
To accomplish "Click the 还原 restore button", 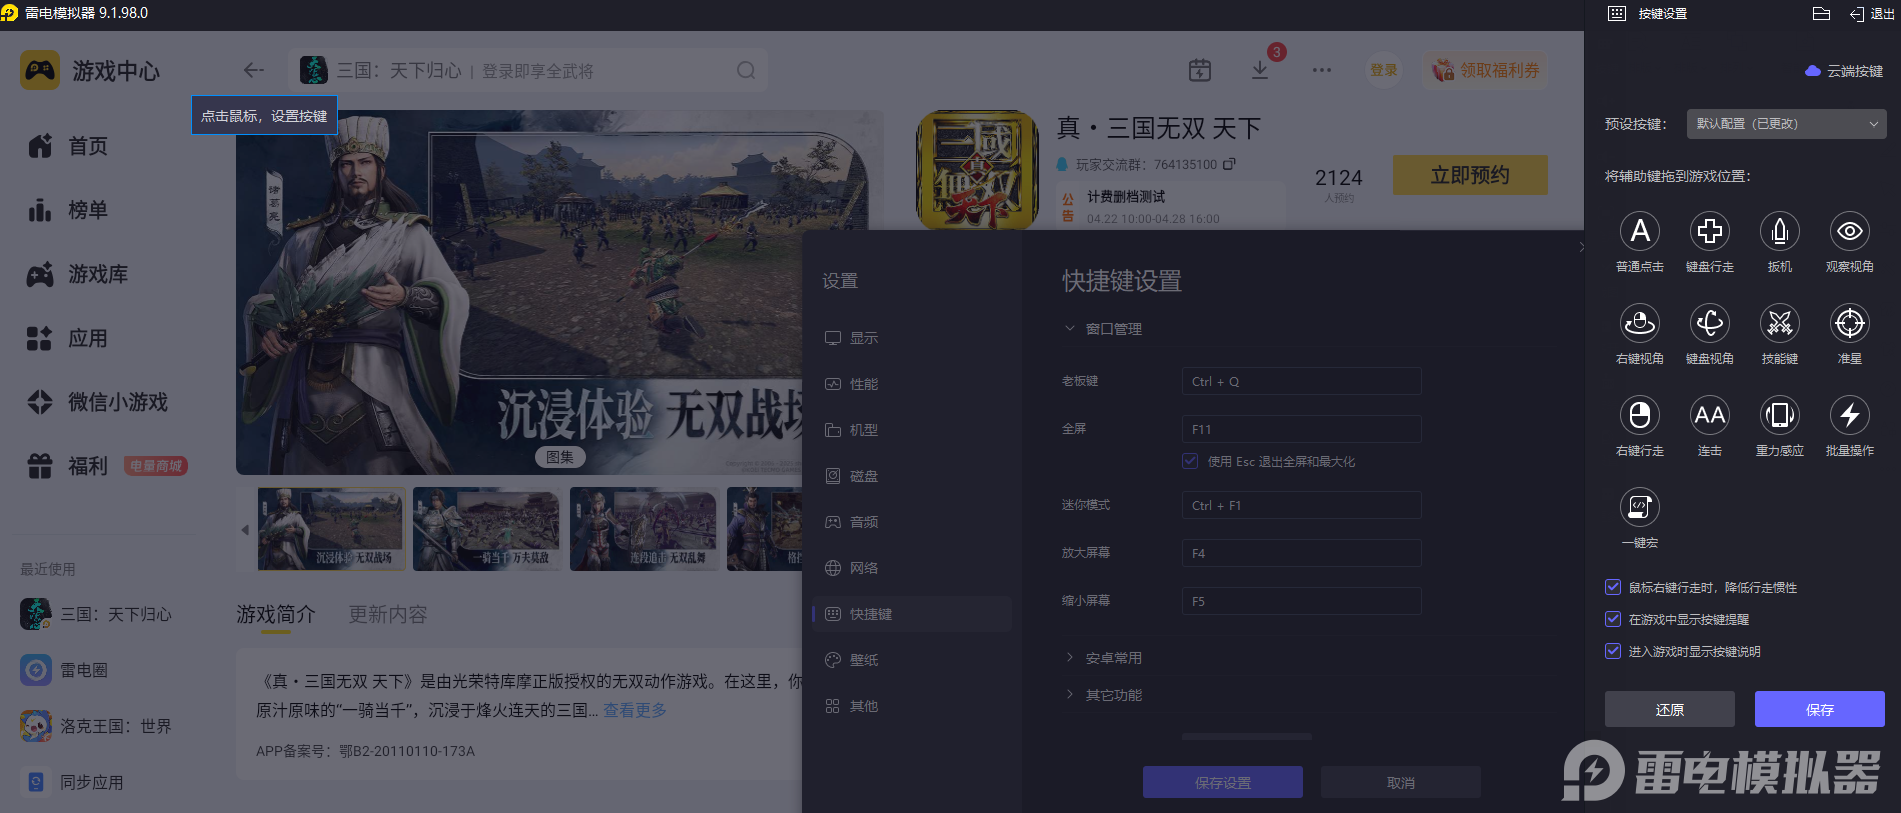I will tap(1669, 709).
